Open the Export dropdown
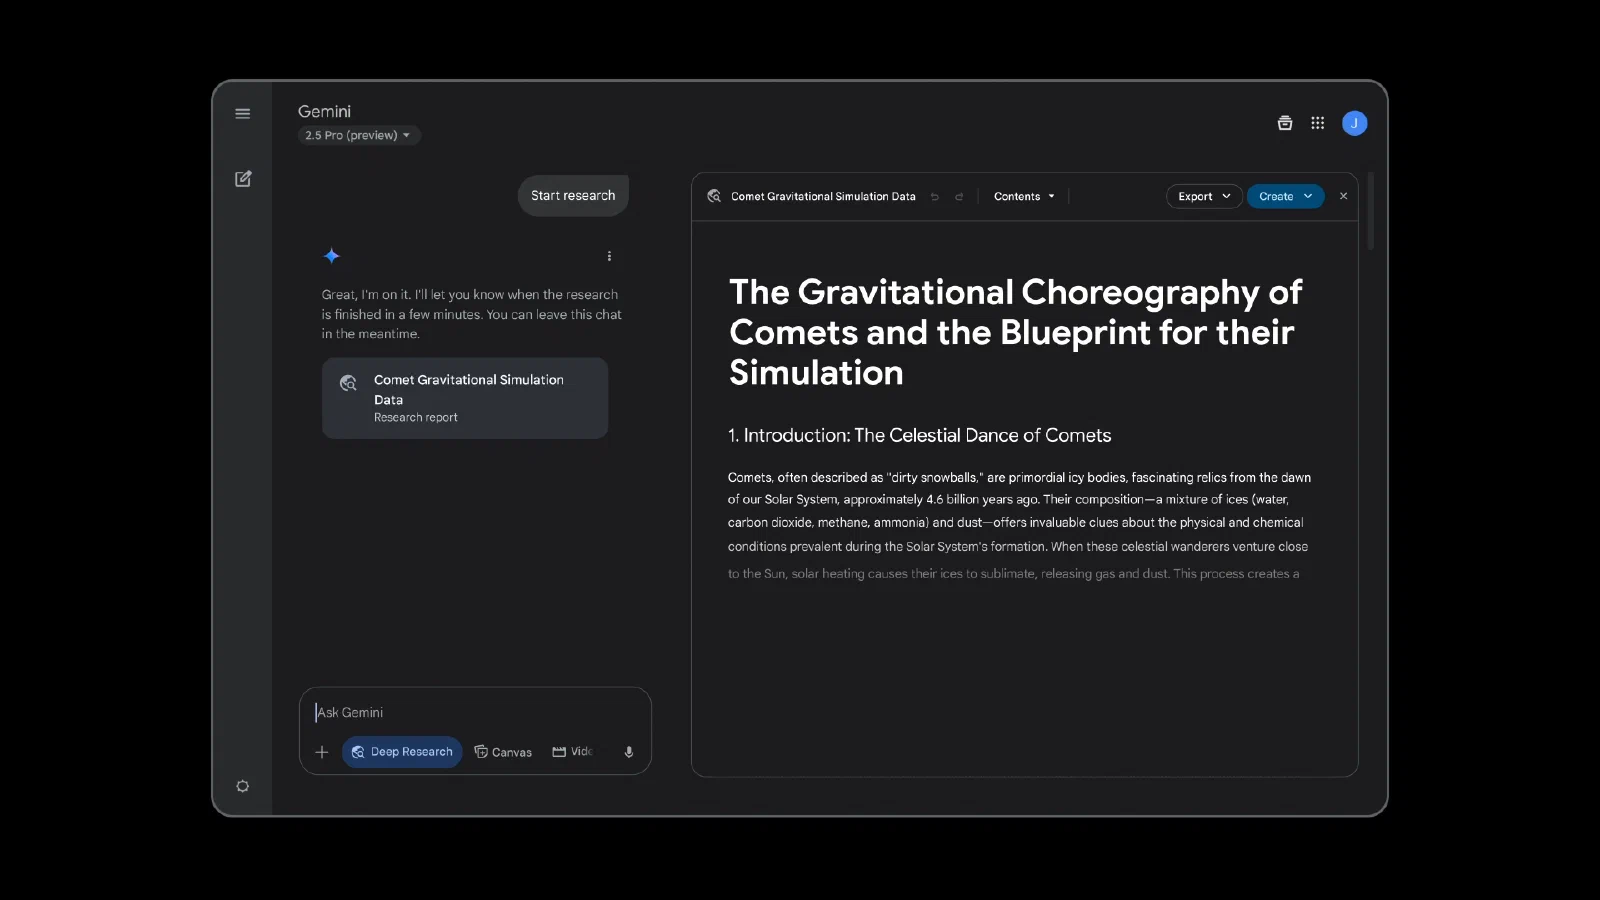Image resolution: width=1600 pixels, height=900 pixels. [x=1204, y=197]
